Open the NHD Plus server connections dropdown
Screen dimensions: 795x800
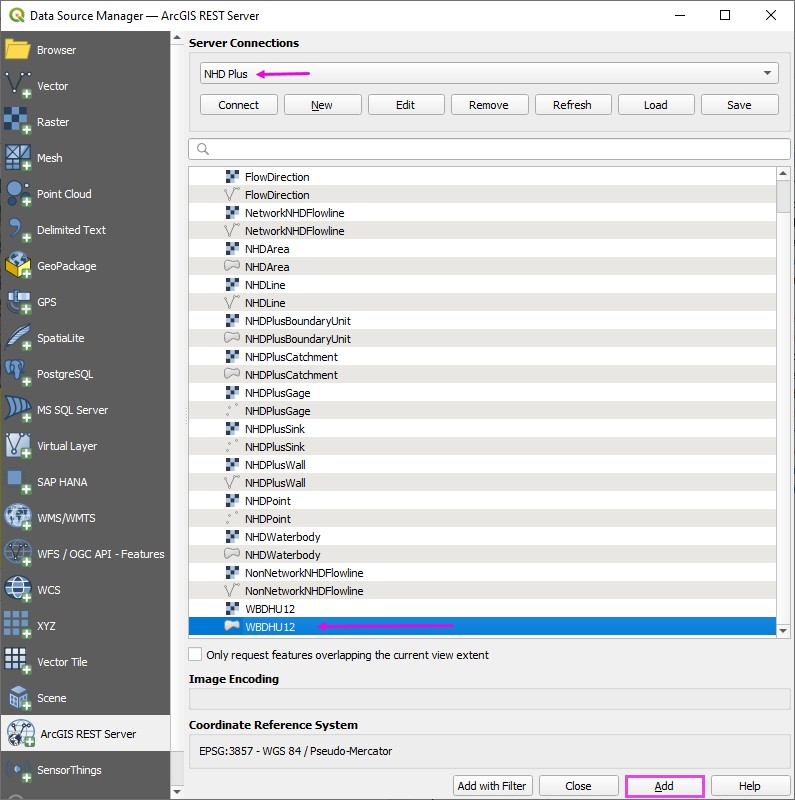coord(488,73)
